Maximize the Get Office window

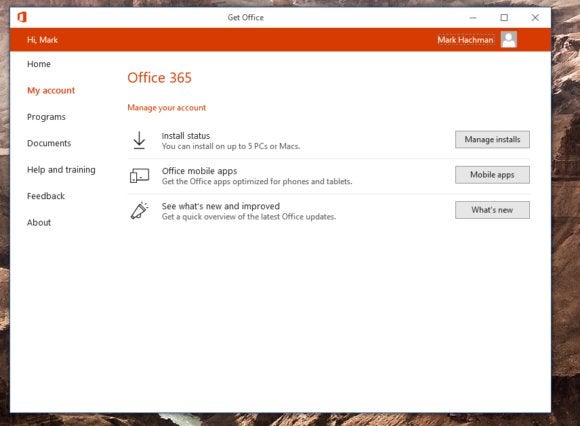504,17
